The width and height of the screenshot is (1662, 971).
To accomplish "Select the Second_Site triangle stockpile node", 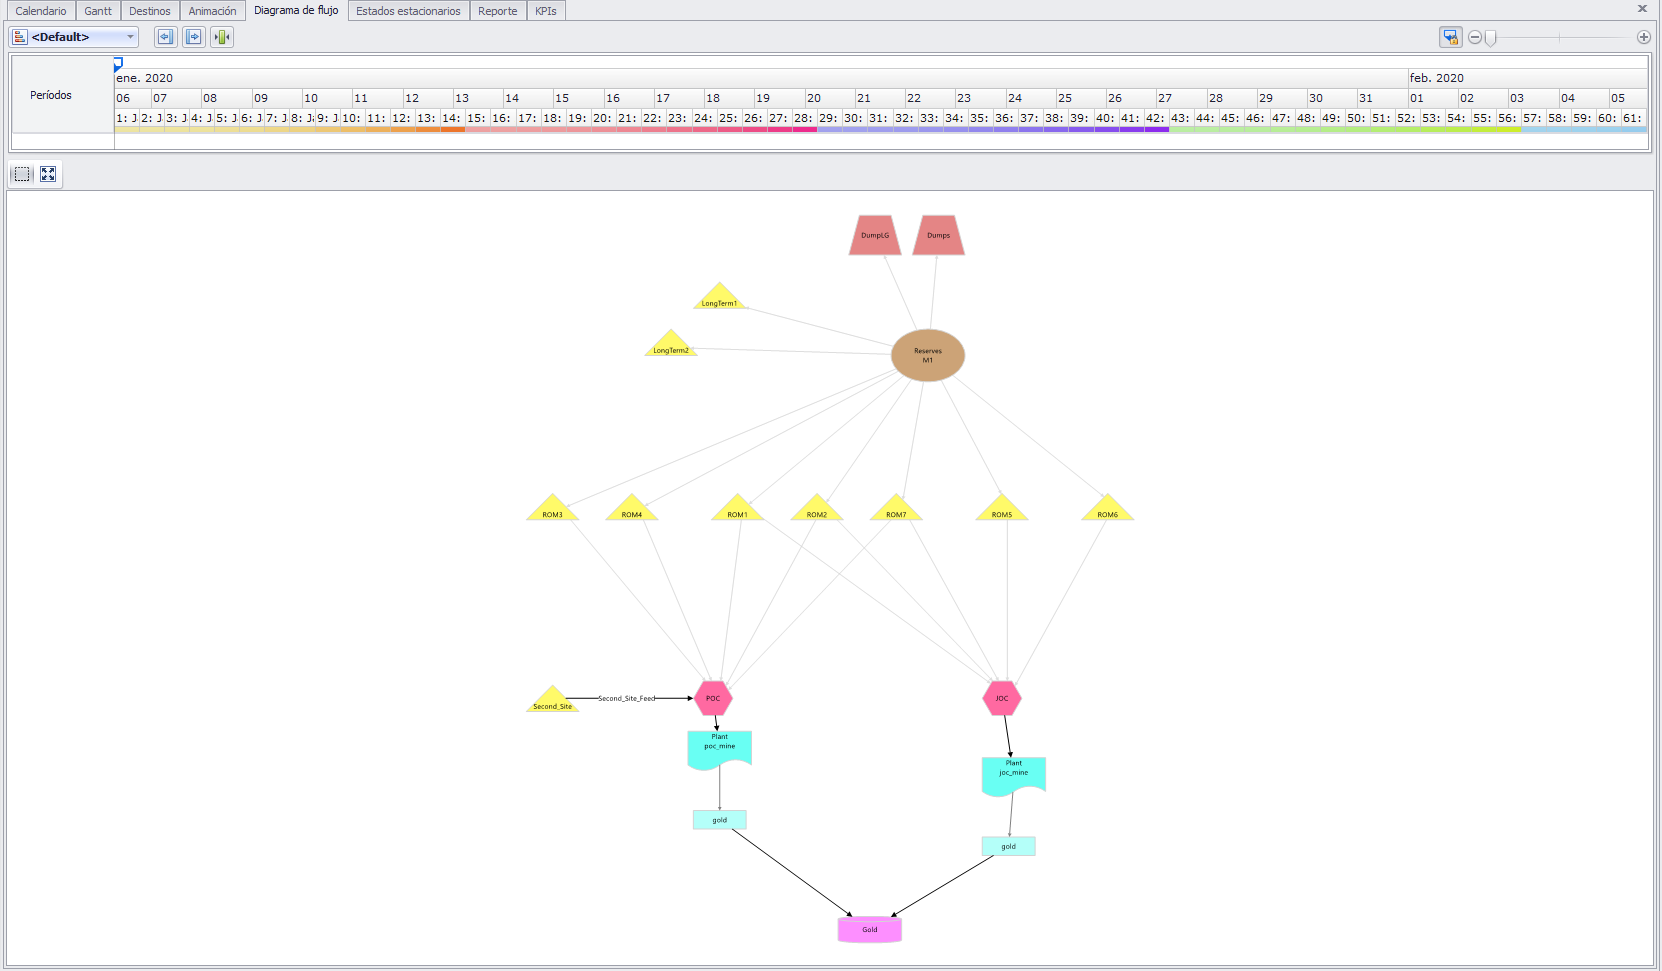I will click(x=552, y=702).
